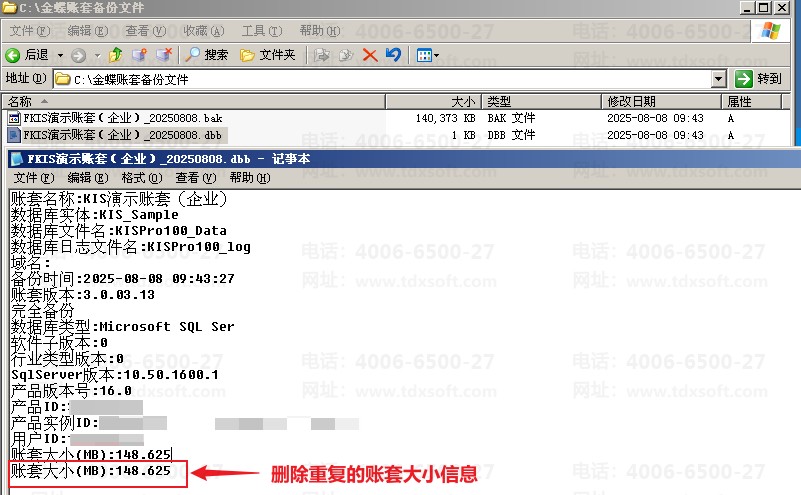This screenshot has height=495, width=801.
Task: Open the Forward history dropdown arrow
Action: point(97,55)
